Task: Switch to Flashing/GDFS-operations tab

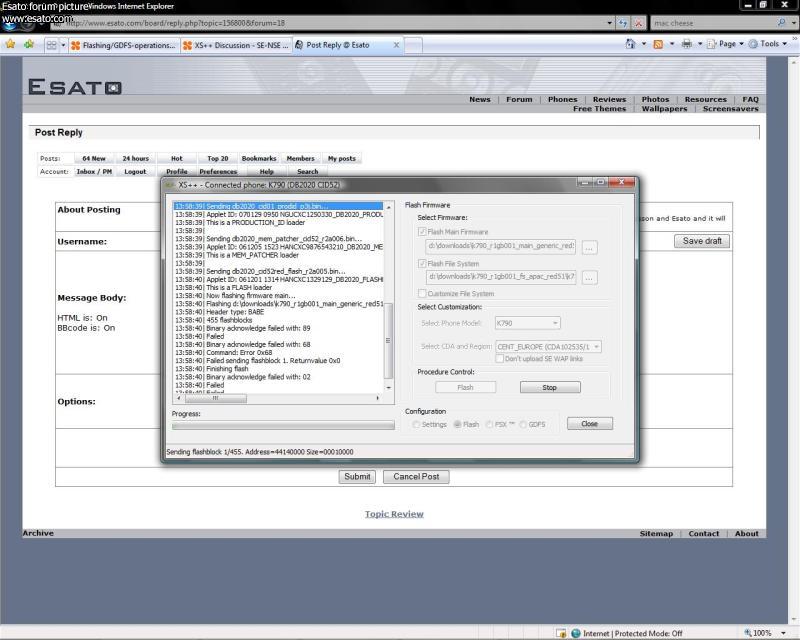Action: 123,45
